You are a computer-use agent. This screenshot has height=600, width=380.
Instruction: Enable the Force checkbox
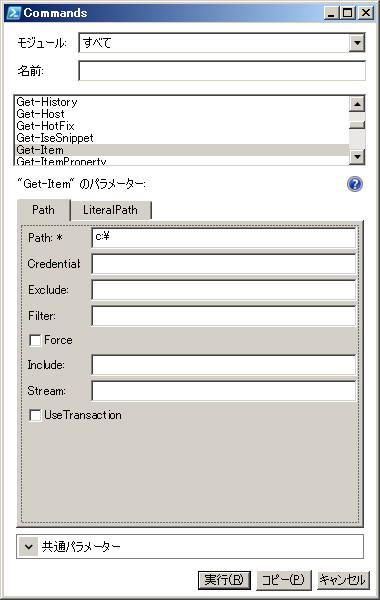35,340
